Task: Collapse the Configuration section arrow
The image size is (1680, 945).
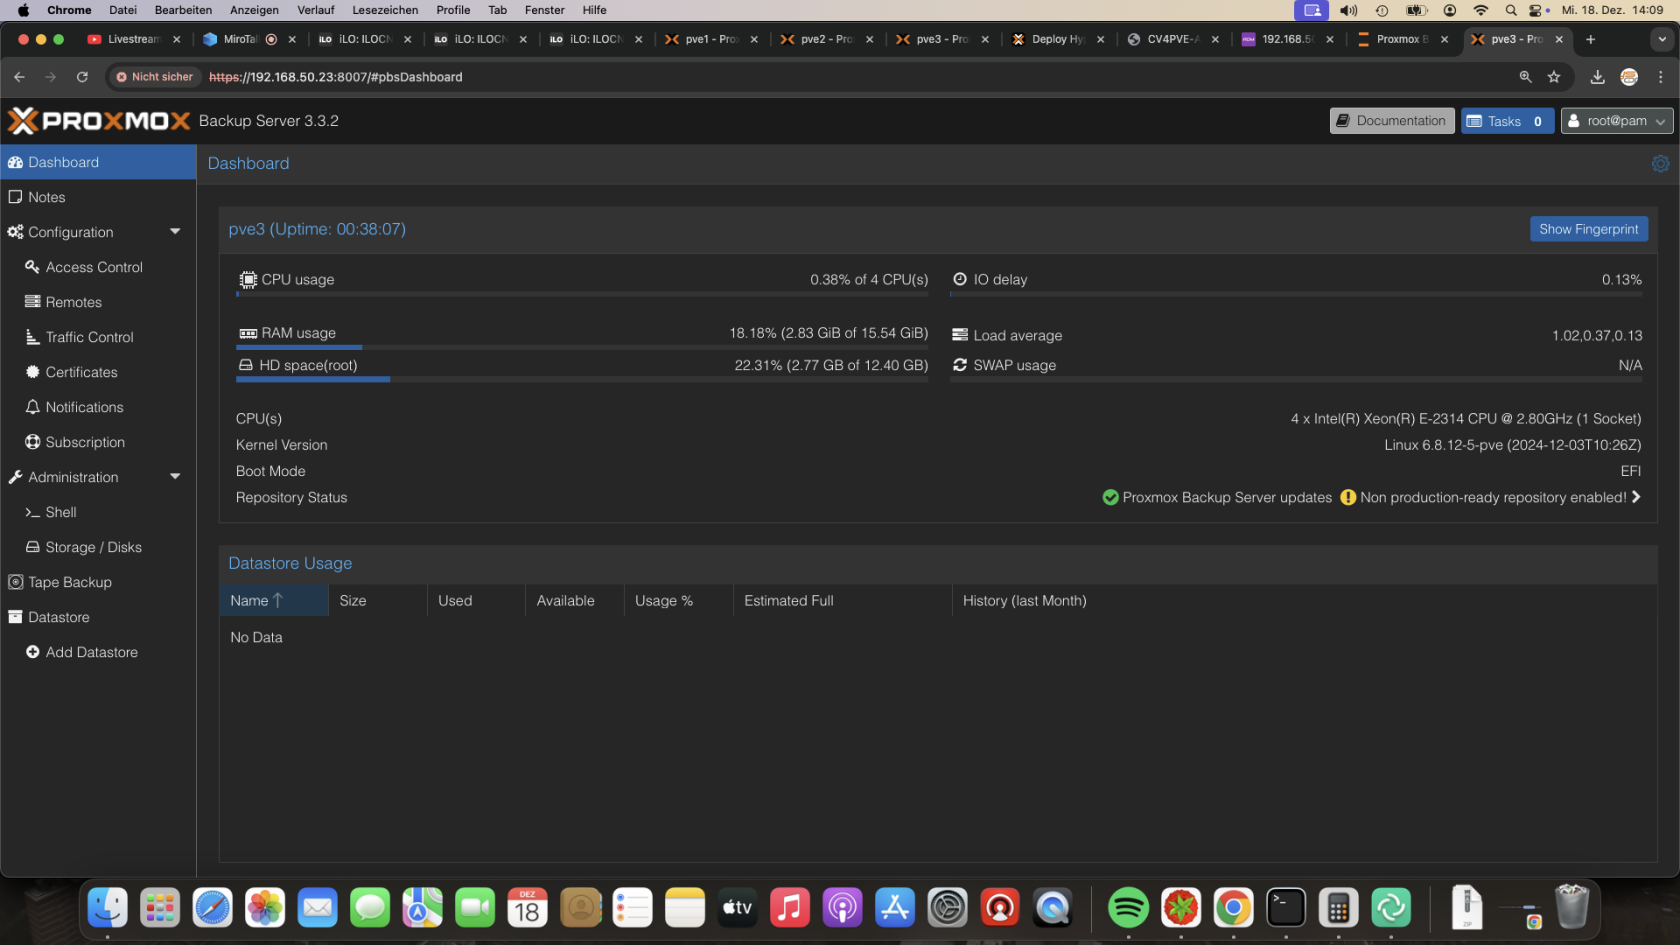Action: tap(175, 232)
